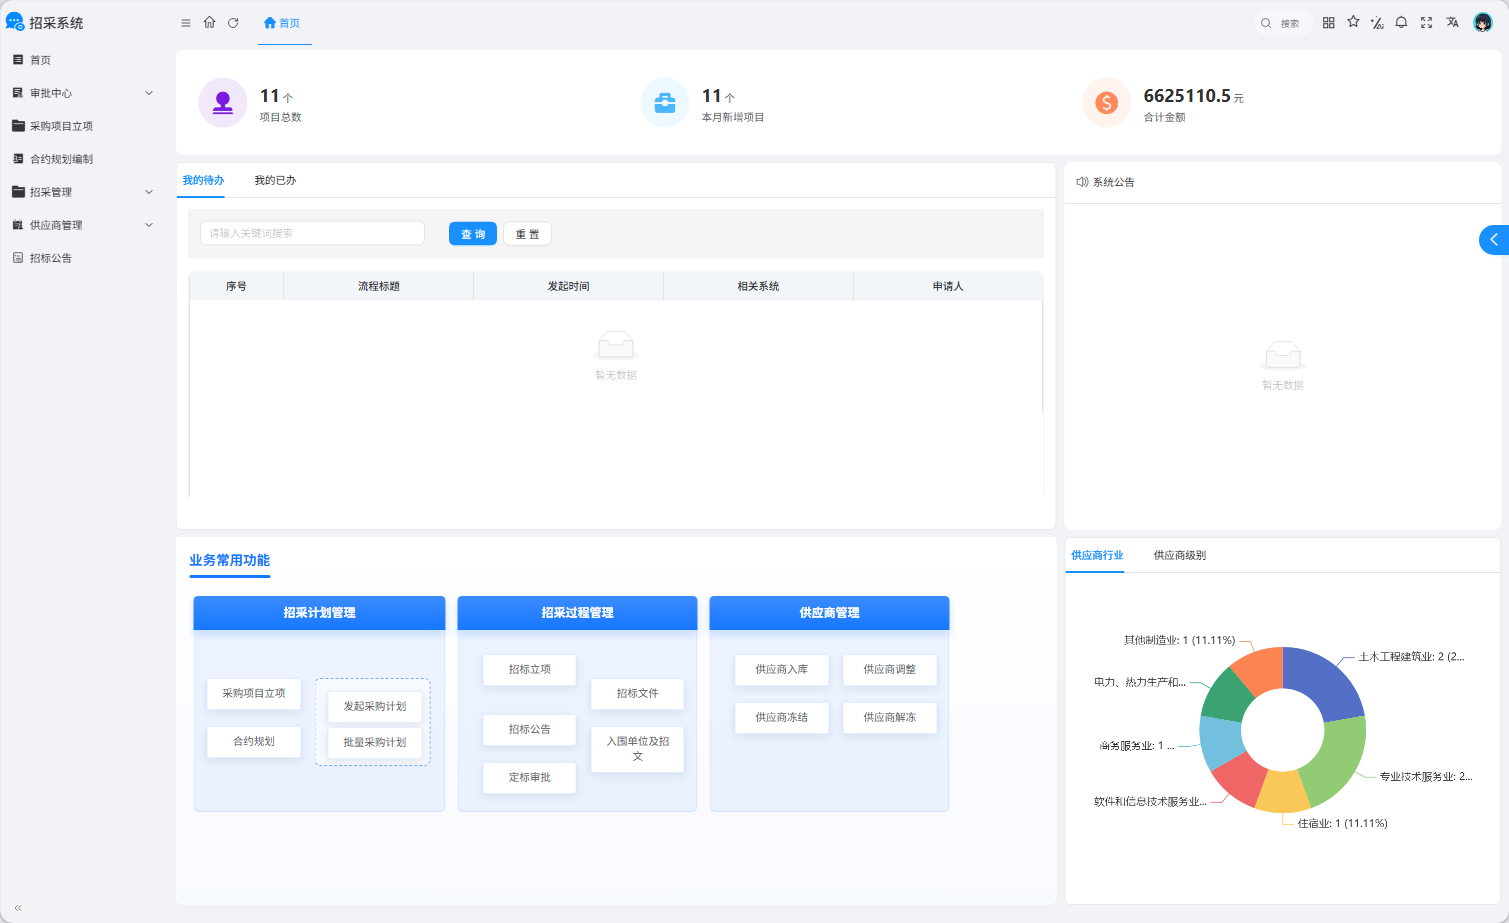Click the favorites star icon

(x=1353, y=22)
